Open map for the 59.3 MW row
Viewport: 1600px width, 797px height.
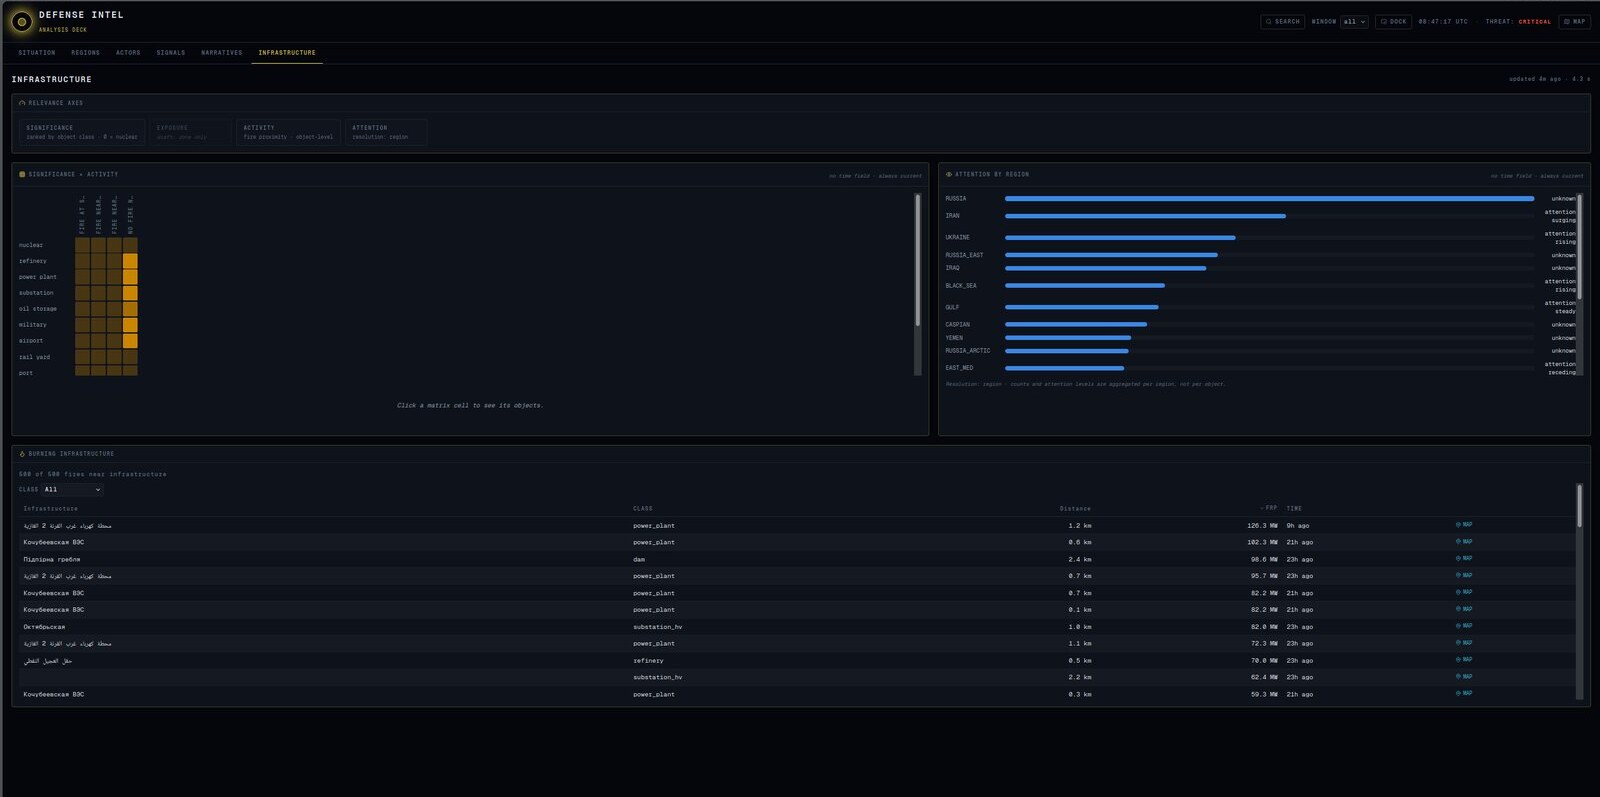(x=1464, y=694)
